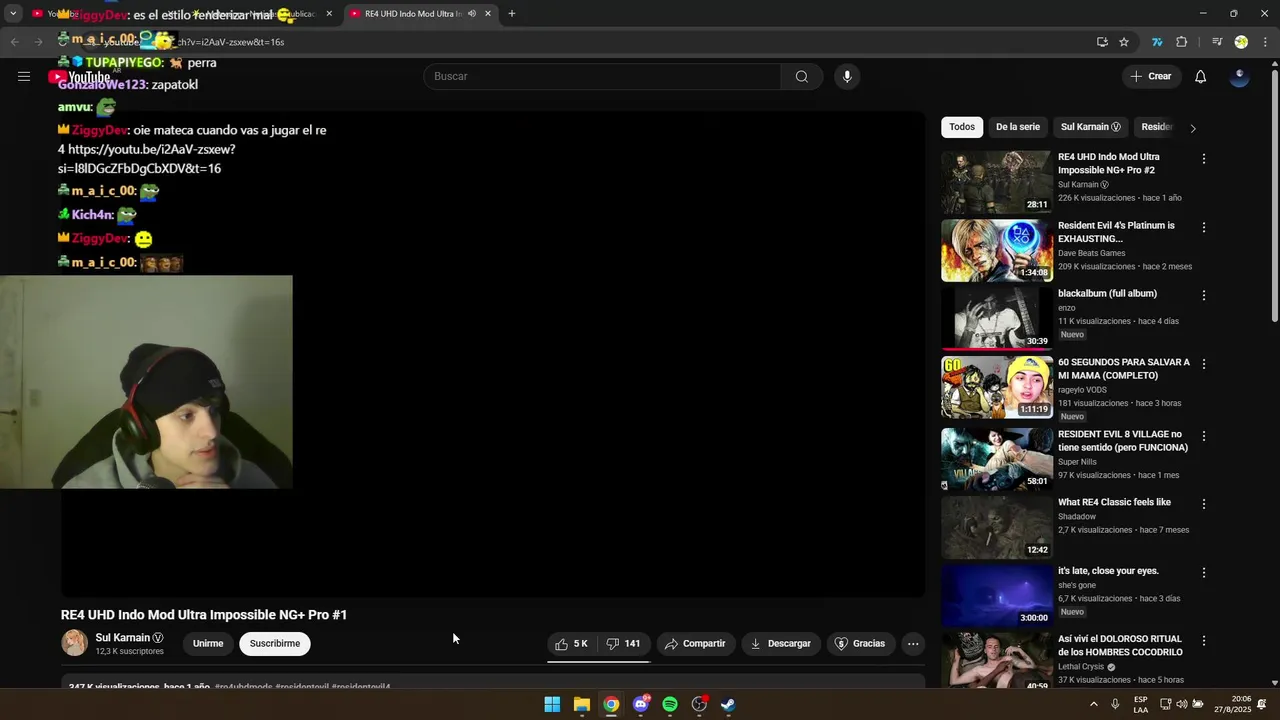Open the Windows Start menu
Screen dimensions: 1280x720
pos(552,705)
